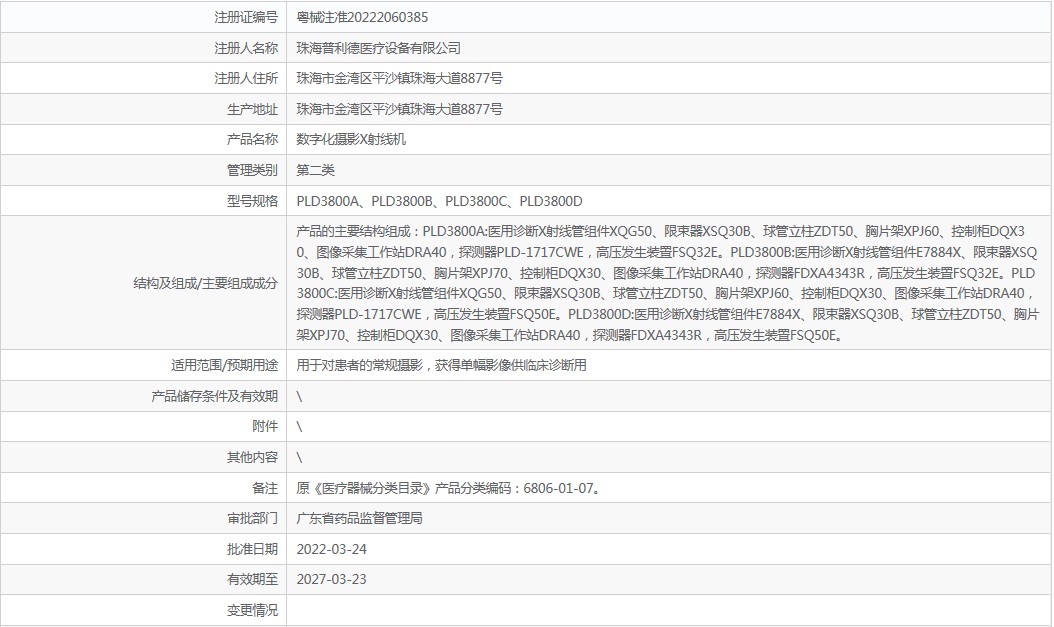Click backslash value in 其他内容 row
Screen dimensions: 1054x627
tap(299, 458)
